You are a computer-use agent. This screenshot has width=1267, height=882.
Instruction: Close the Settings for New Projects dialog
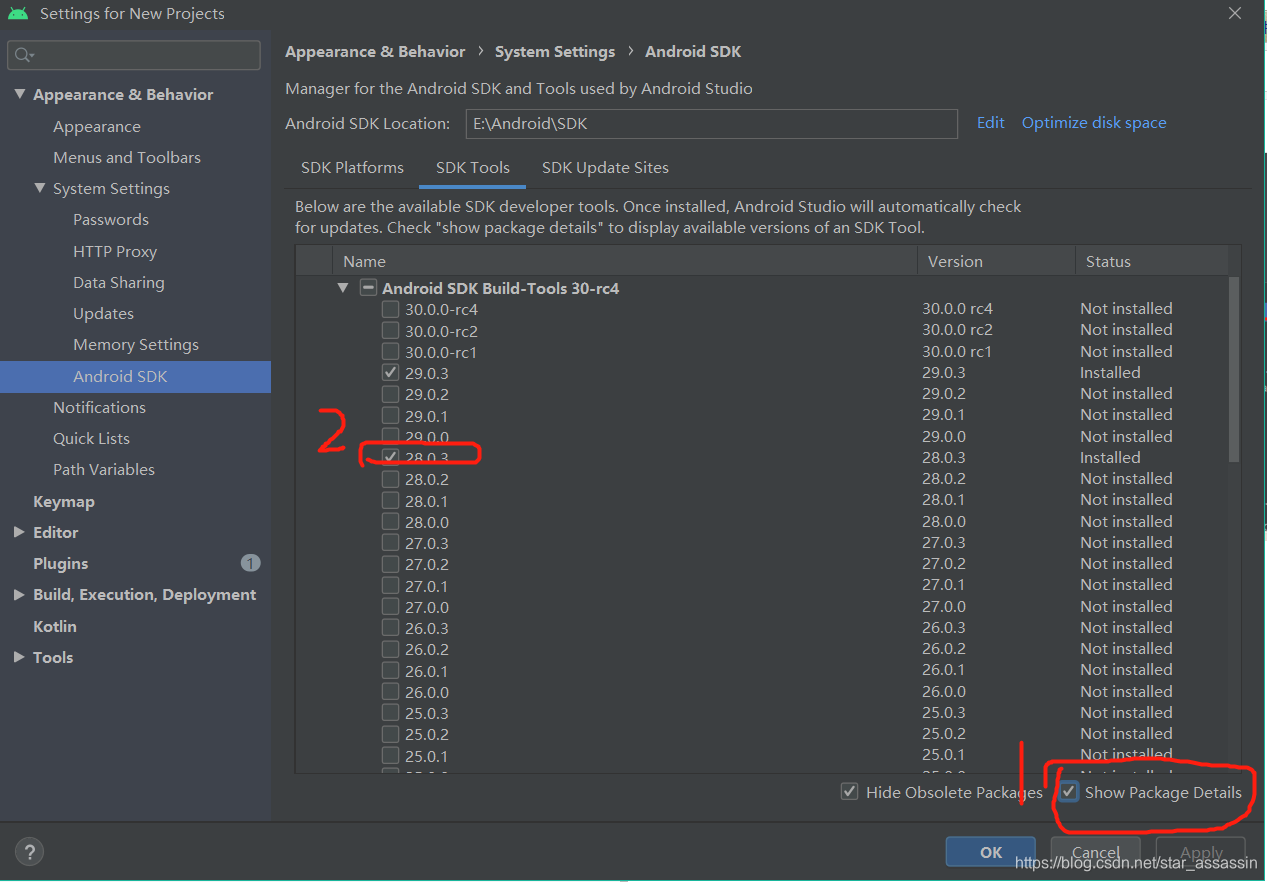click(1235, 14)
